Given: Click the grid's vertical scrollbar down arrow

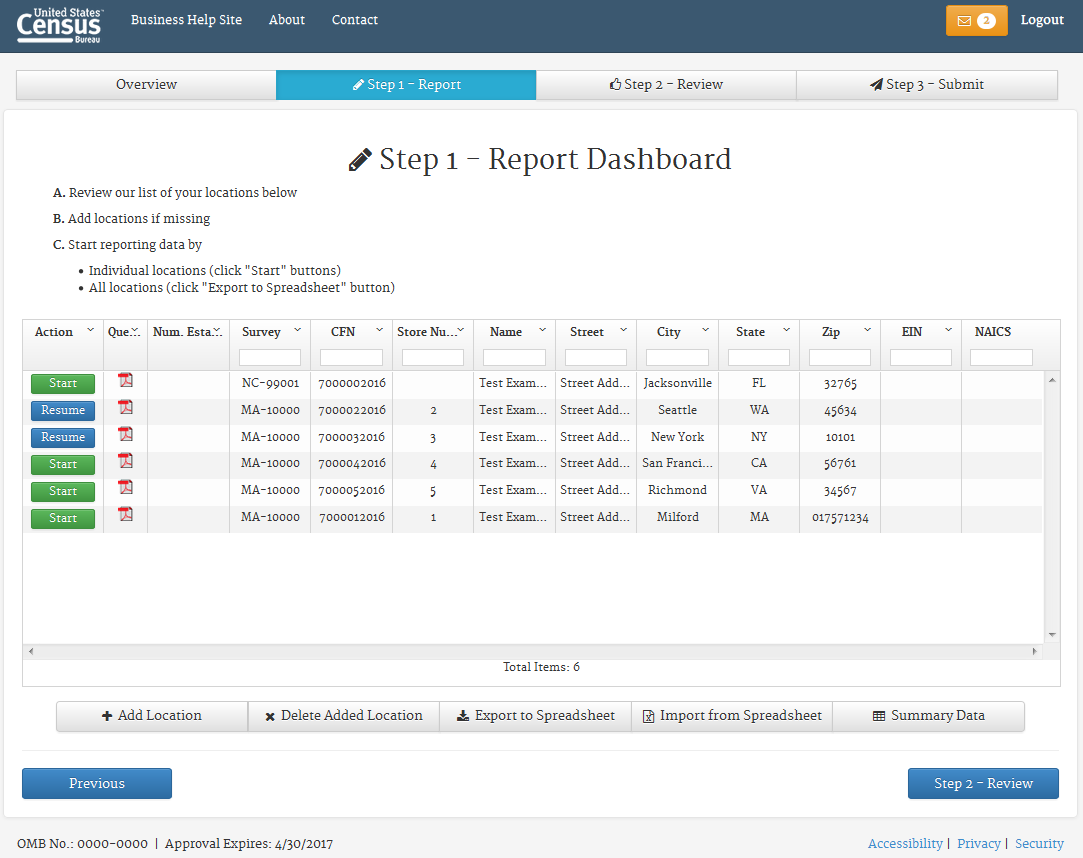Looking at the screenshot, I should (1052, 635).
